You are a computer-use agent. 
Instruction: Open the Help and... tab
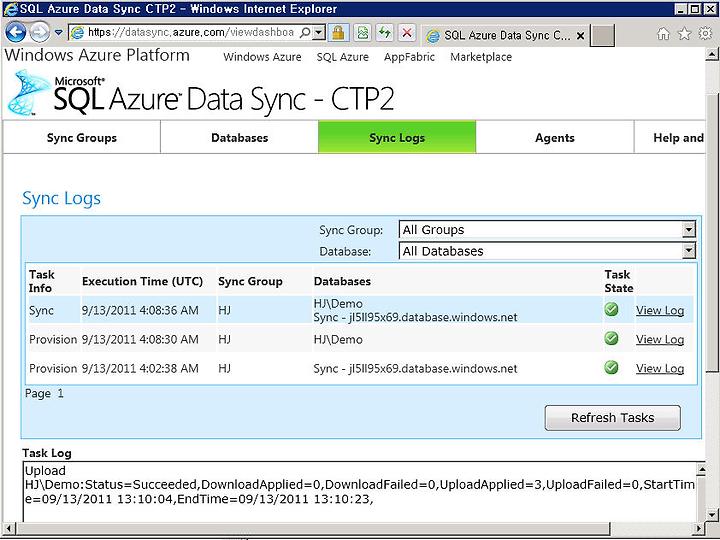point(670,137)
